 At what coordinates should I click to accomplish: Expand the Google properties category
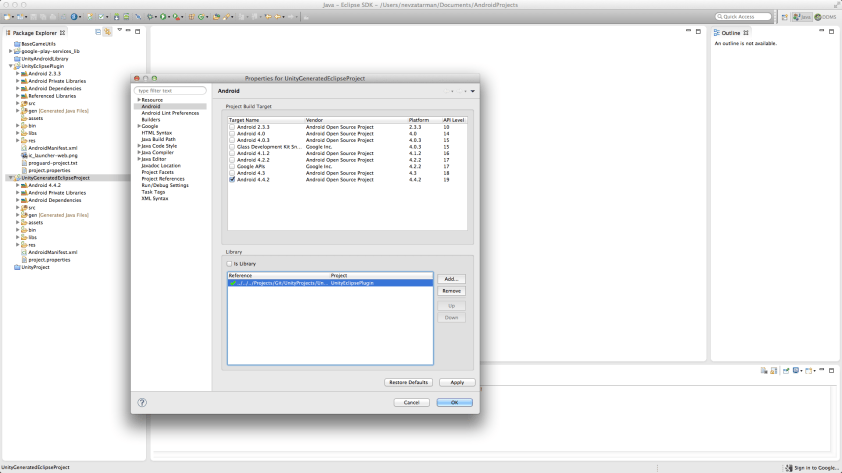coord(139,126)
